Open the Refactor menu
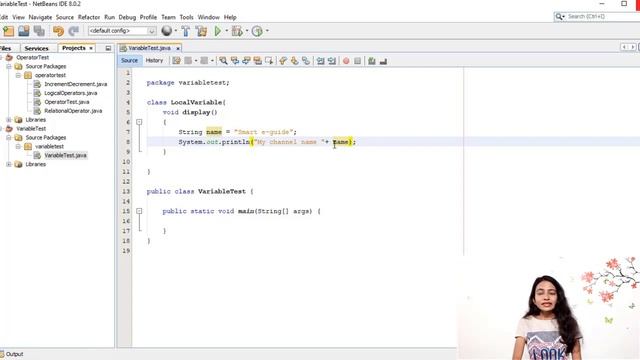Screen dimensions: 640x360 pos(89,17)
